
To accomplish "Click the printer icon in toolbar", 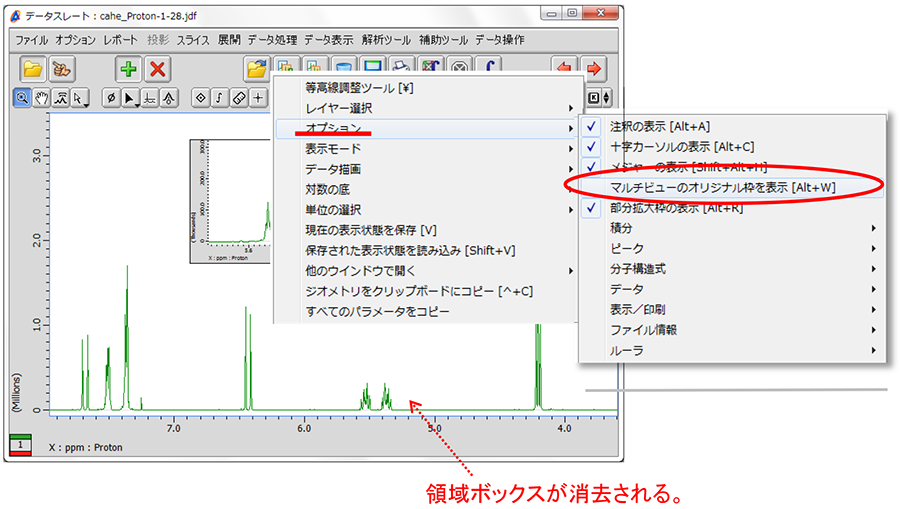I will click(402, 69).
